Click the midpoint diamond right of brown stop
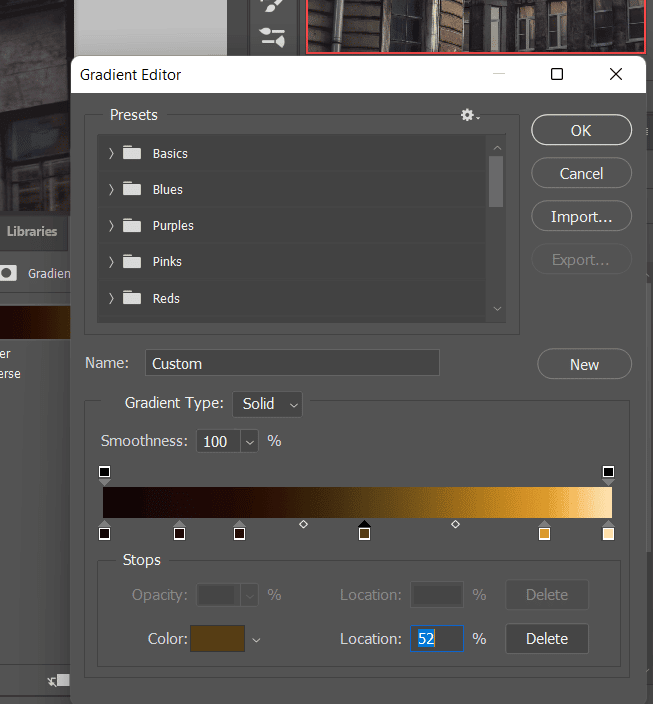This screenshot has width=653, height=704. pyautogui.click(x=455, y=524)
